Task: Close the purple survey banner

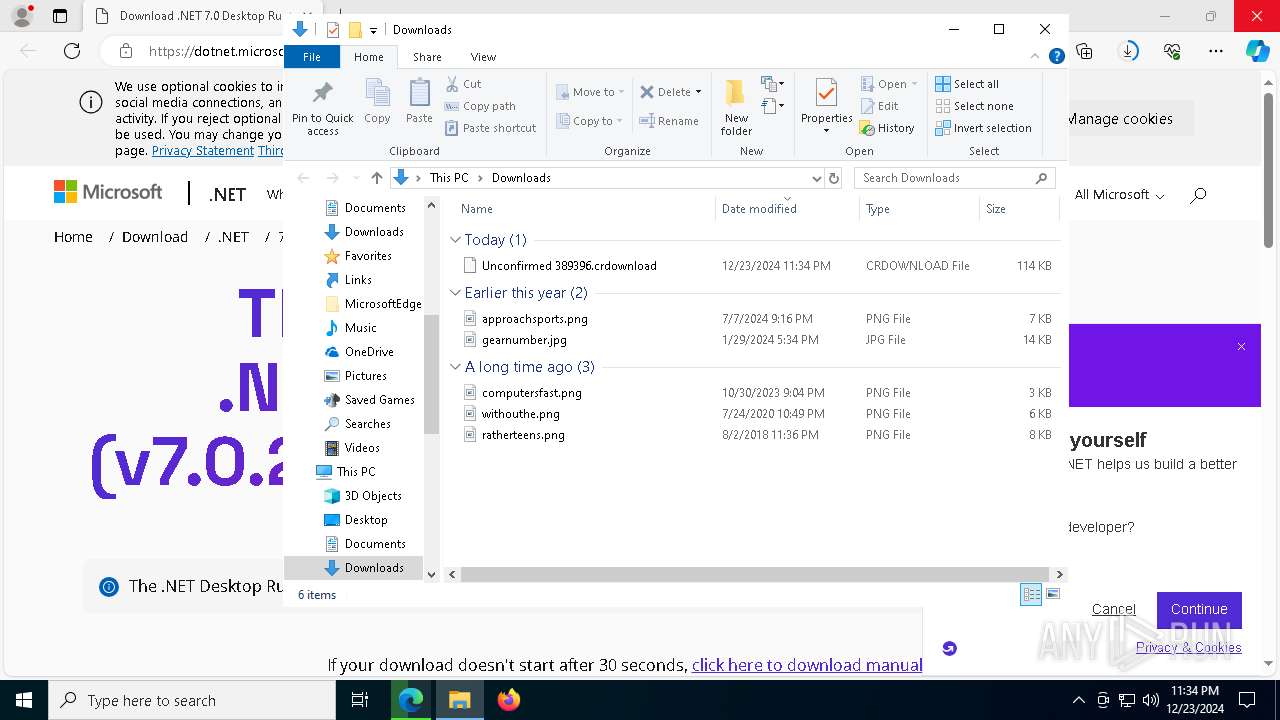Action: point(1241,347)
